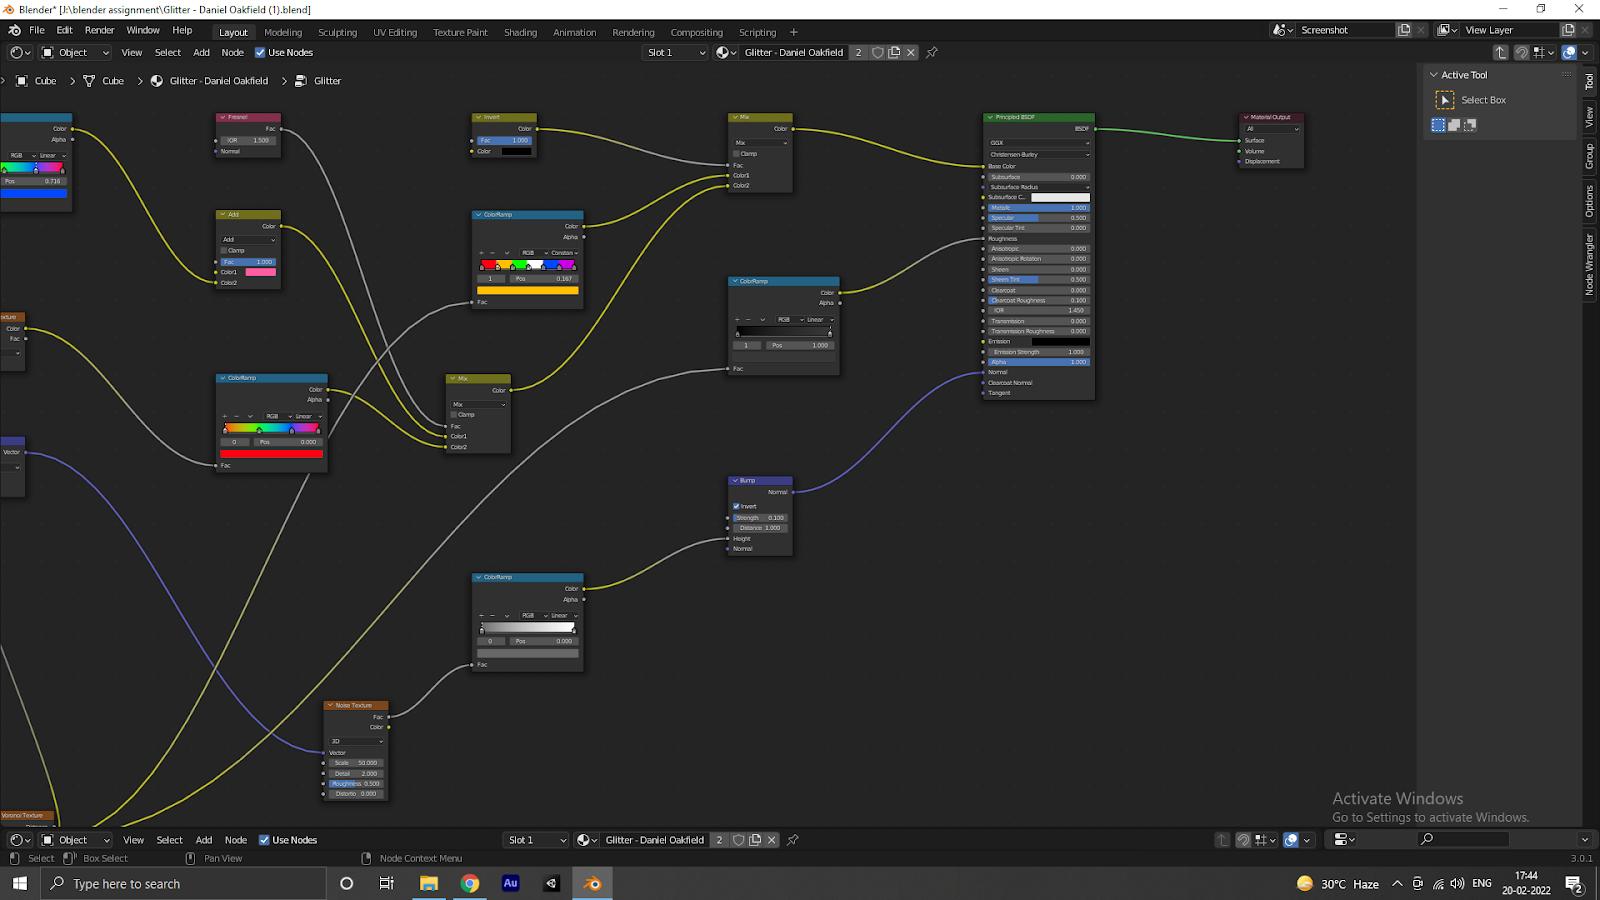Viewport: 1600px width, 900px height.
Task: Click bottom header pin icon
Action: coord(793,840)
